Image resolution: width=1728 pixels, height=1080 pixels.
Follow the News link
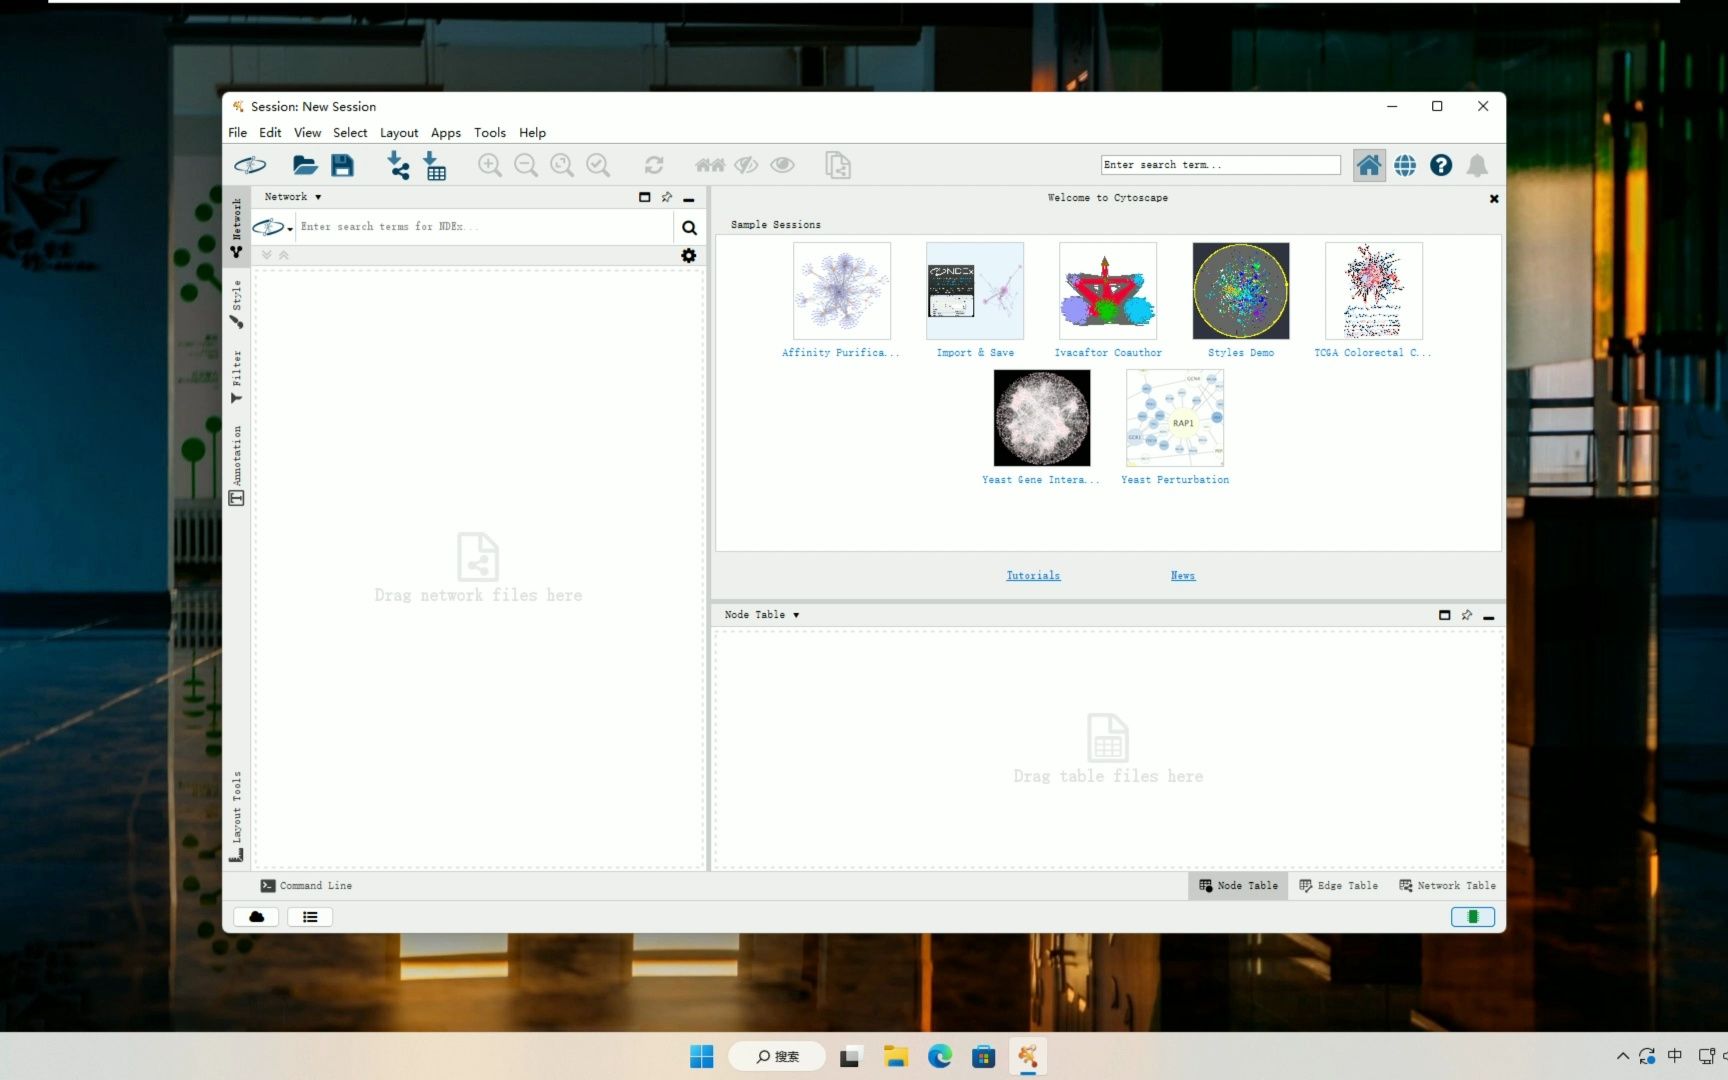coord(1183,576)
